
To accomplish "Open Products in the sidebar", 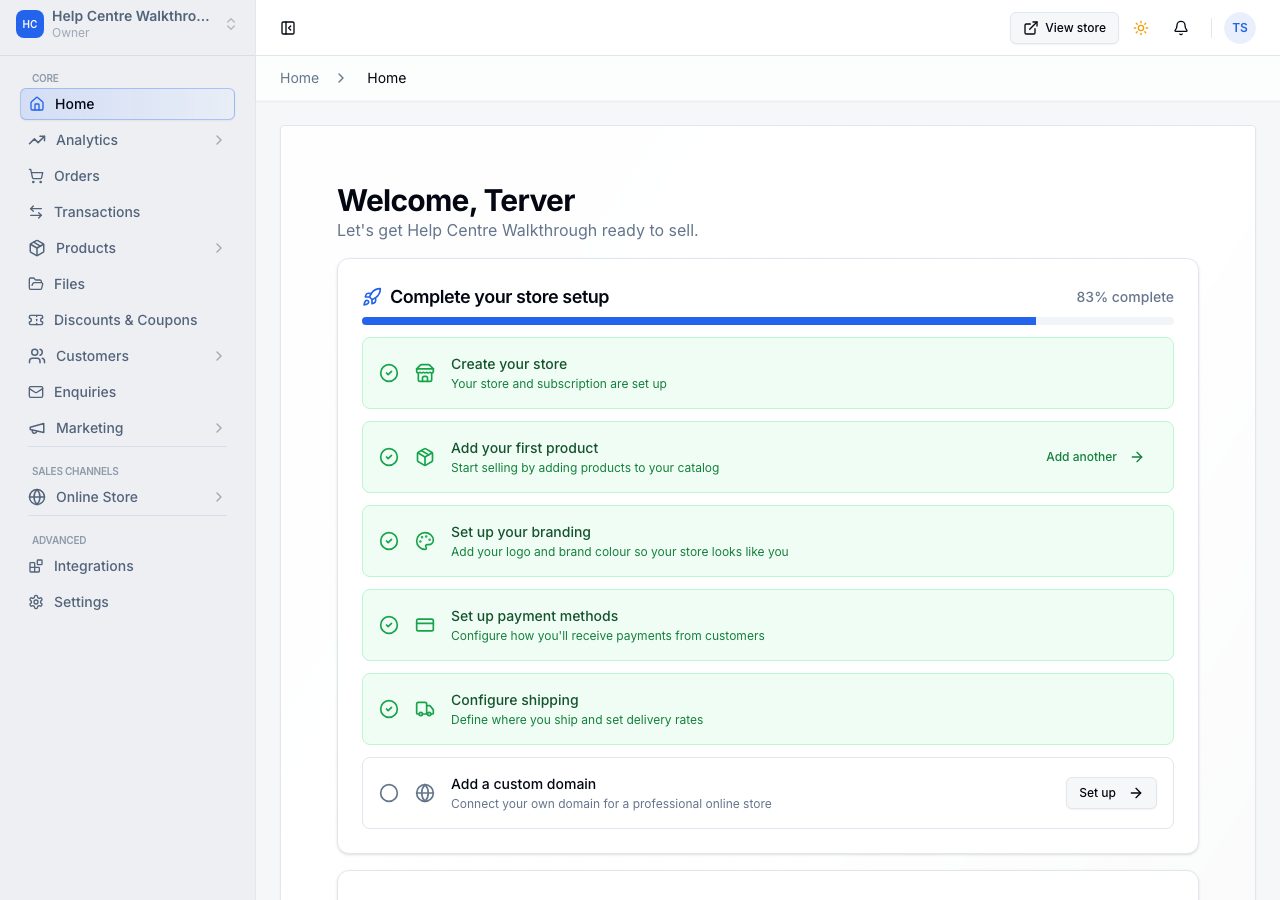I will point(127,248).
